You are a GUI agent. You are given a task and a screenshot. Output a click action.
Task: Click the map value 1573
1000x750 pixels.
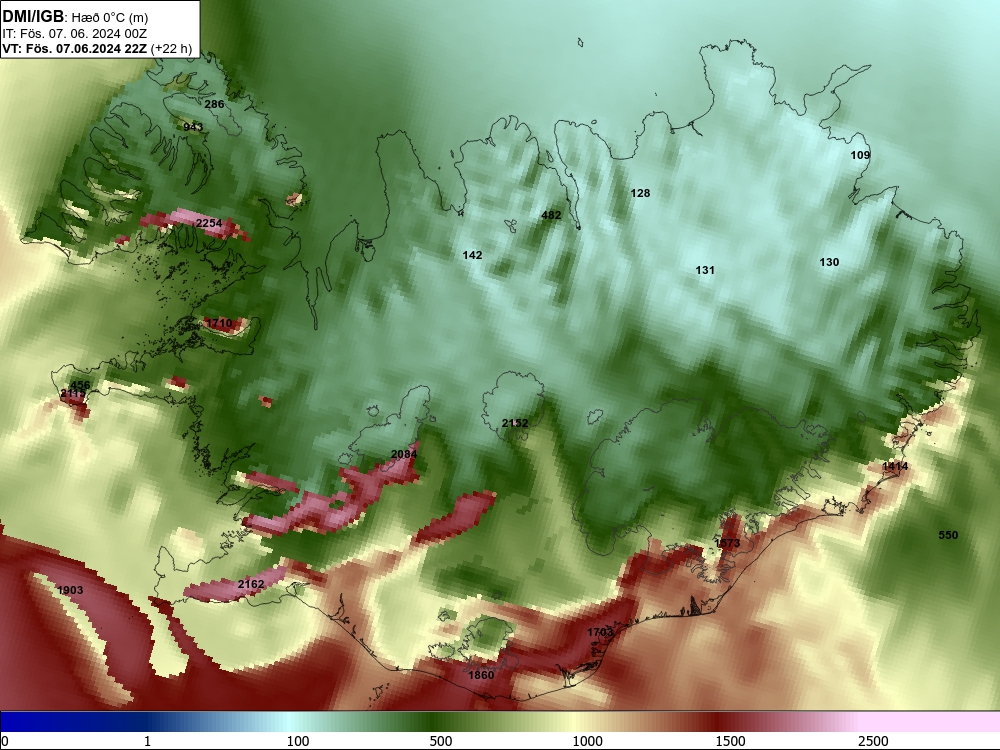pyautogui.click(x=727, y=543)
